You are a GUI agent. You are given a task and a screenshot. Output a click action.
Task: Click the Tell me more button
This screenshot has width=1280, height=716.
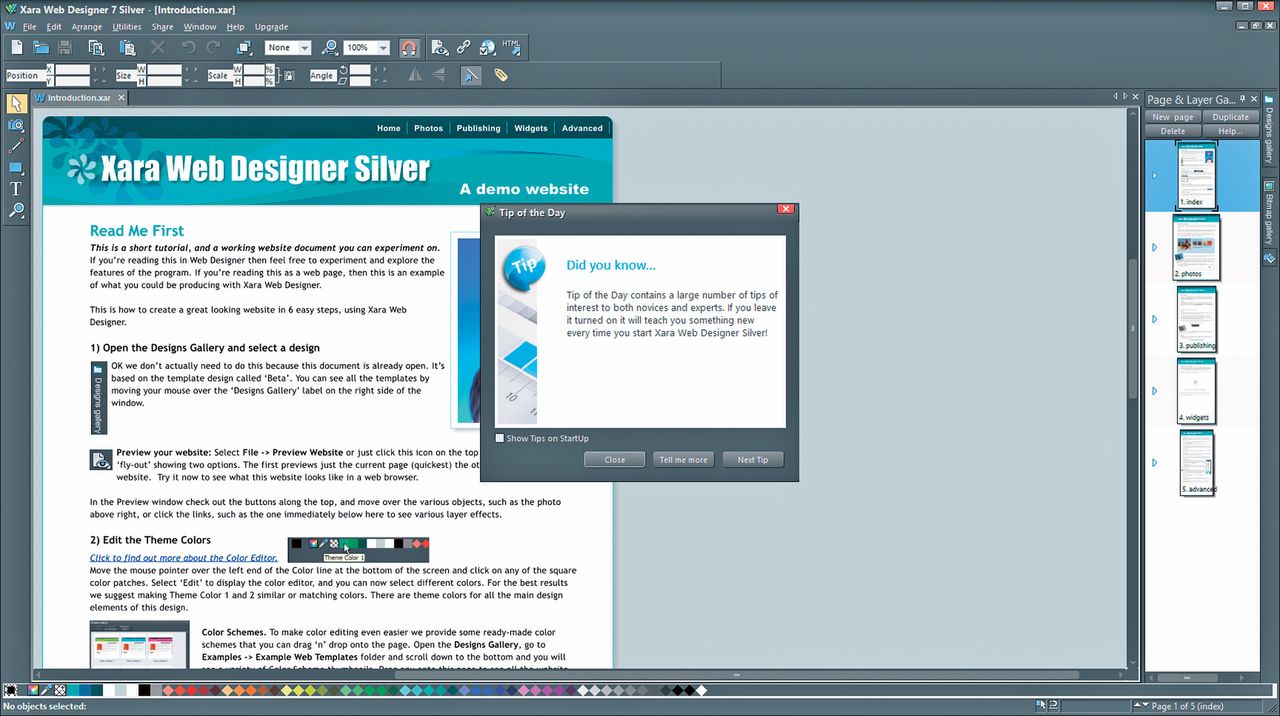[684, 460]
